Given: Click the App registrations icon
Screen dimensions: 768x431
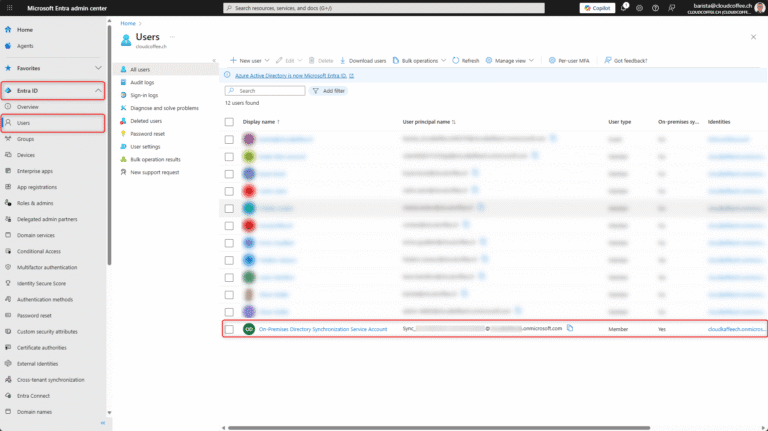Looking at the screenshot, I should click(x=8, y=187).
